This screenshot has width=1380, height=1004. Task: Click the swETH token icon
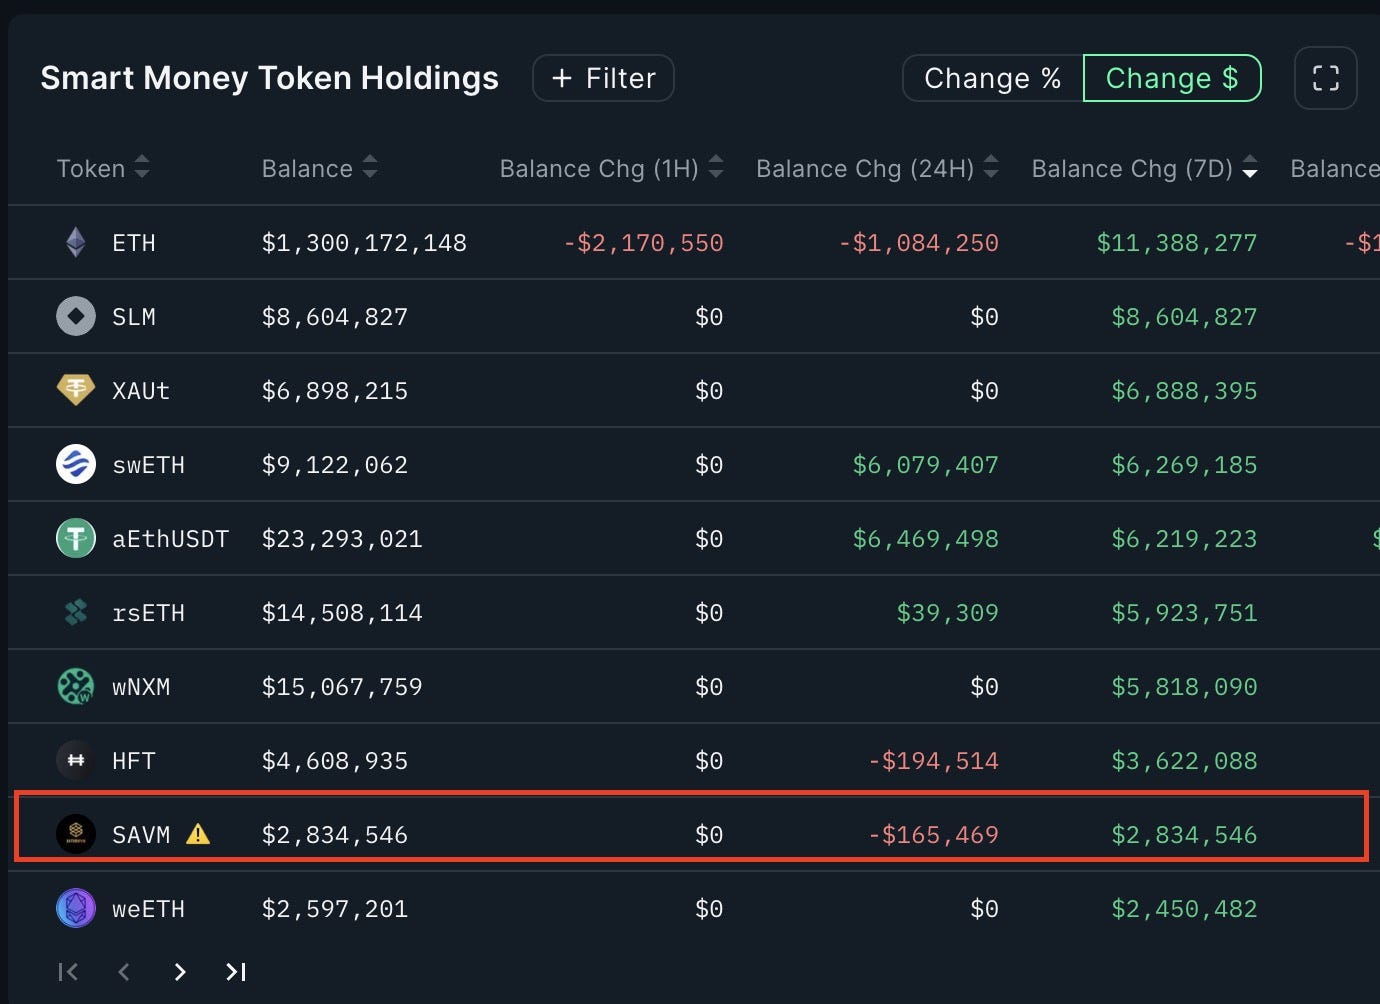pyautogui.click(x=76, y=464)
